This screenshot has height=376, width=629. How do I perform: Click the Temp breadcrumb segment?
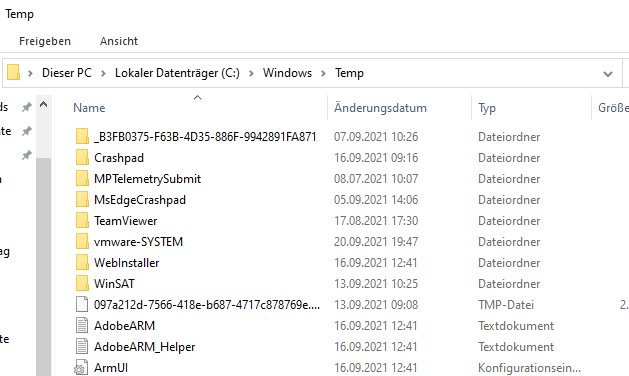tap(349, 73)
